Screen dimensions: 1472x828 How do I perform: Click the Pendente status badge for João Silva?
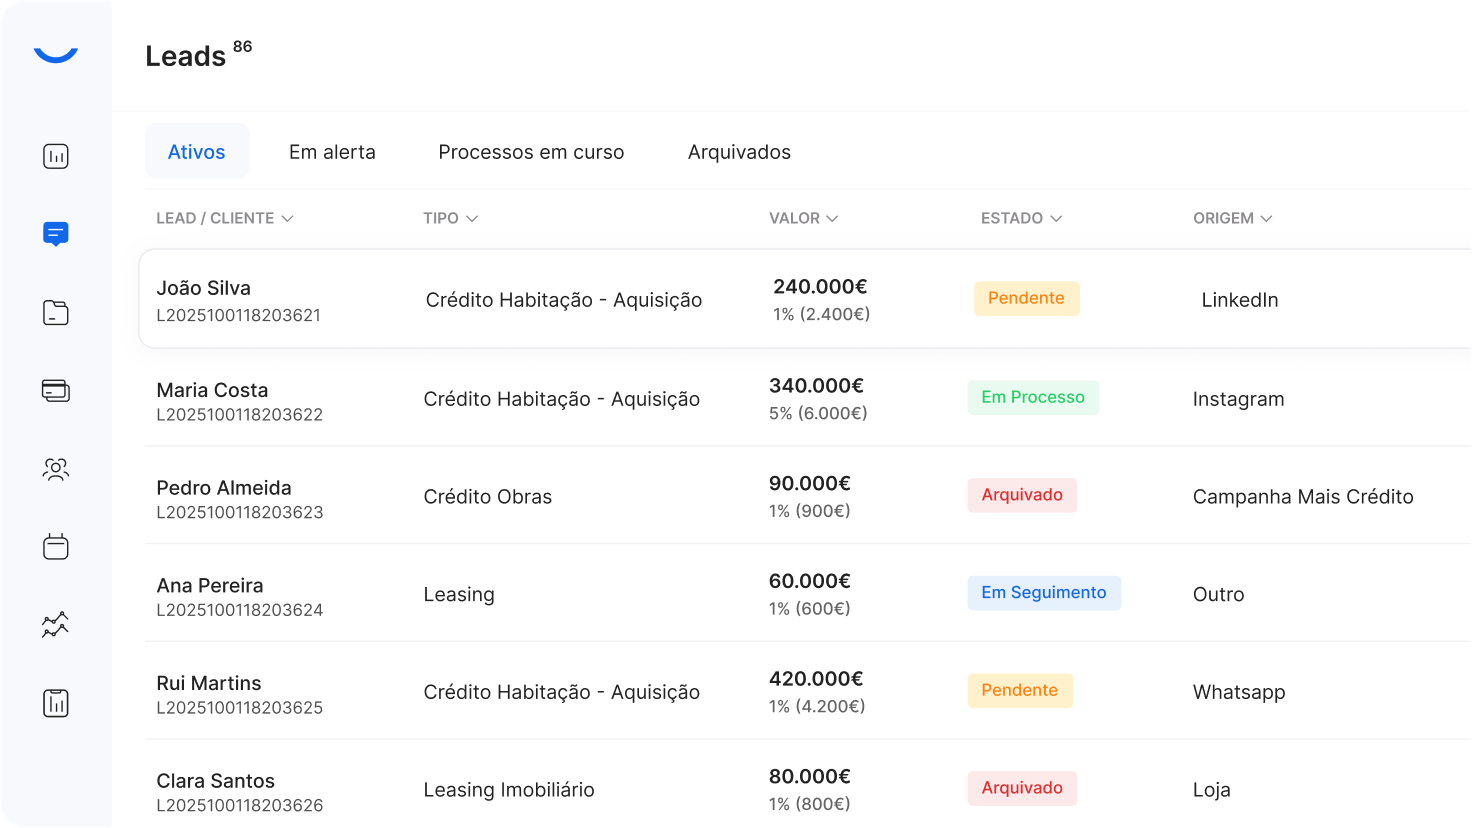[x=1026, y=298]
